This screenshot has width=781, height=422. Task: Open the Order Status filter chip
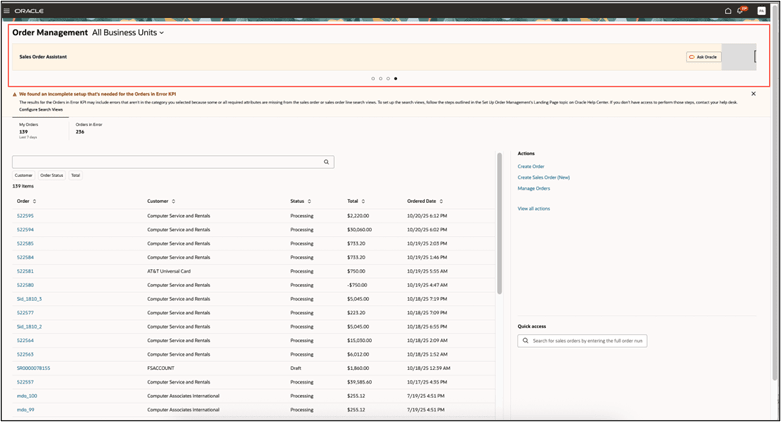(x=52, y=175)
